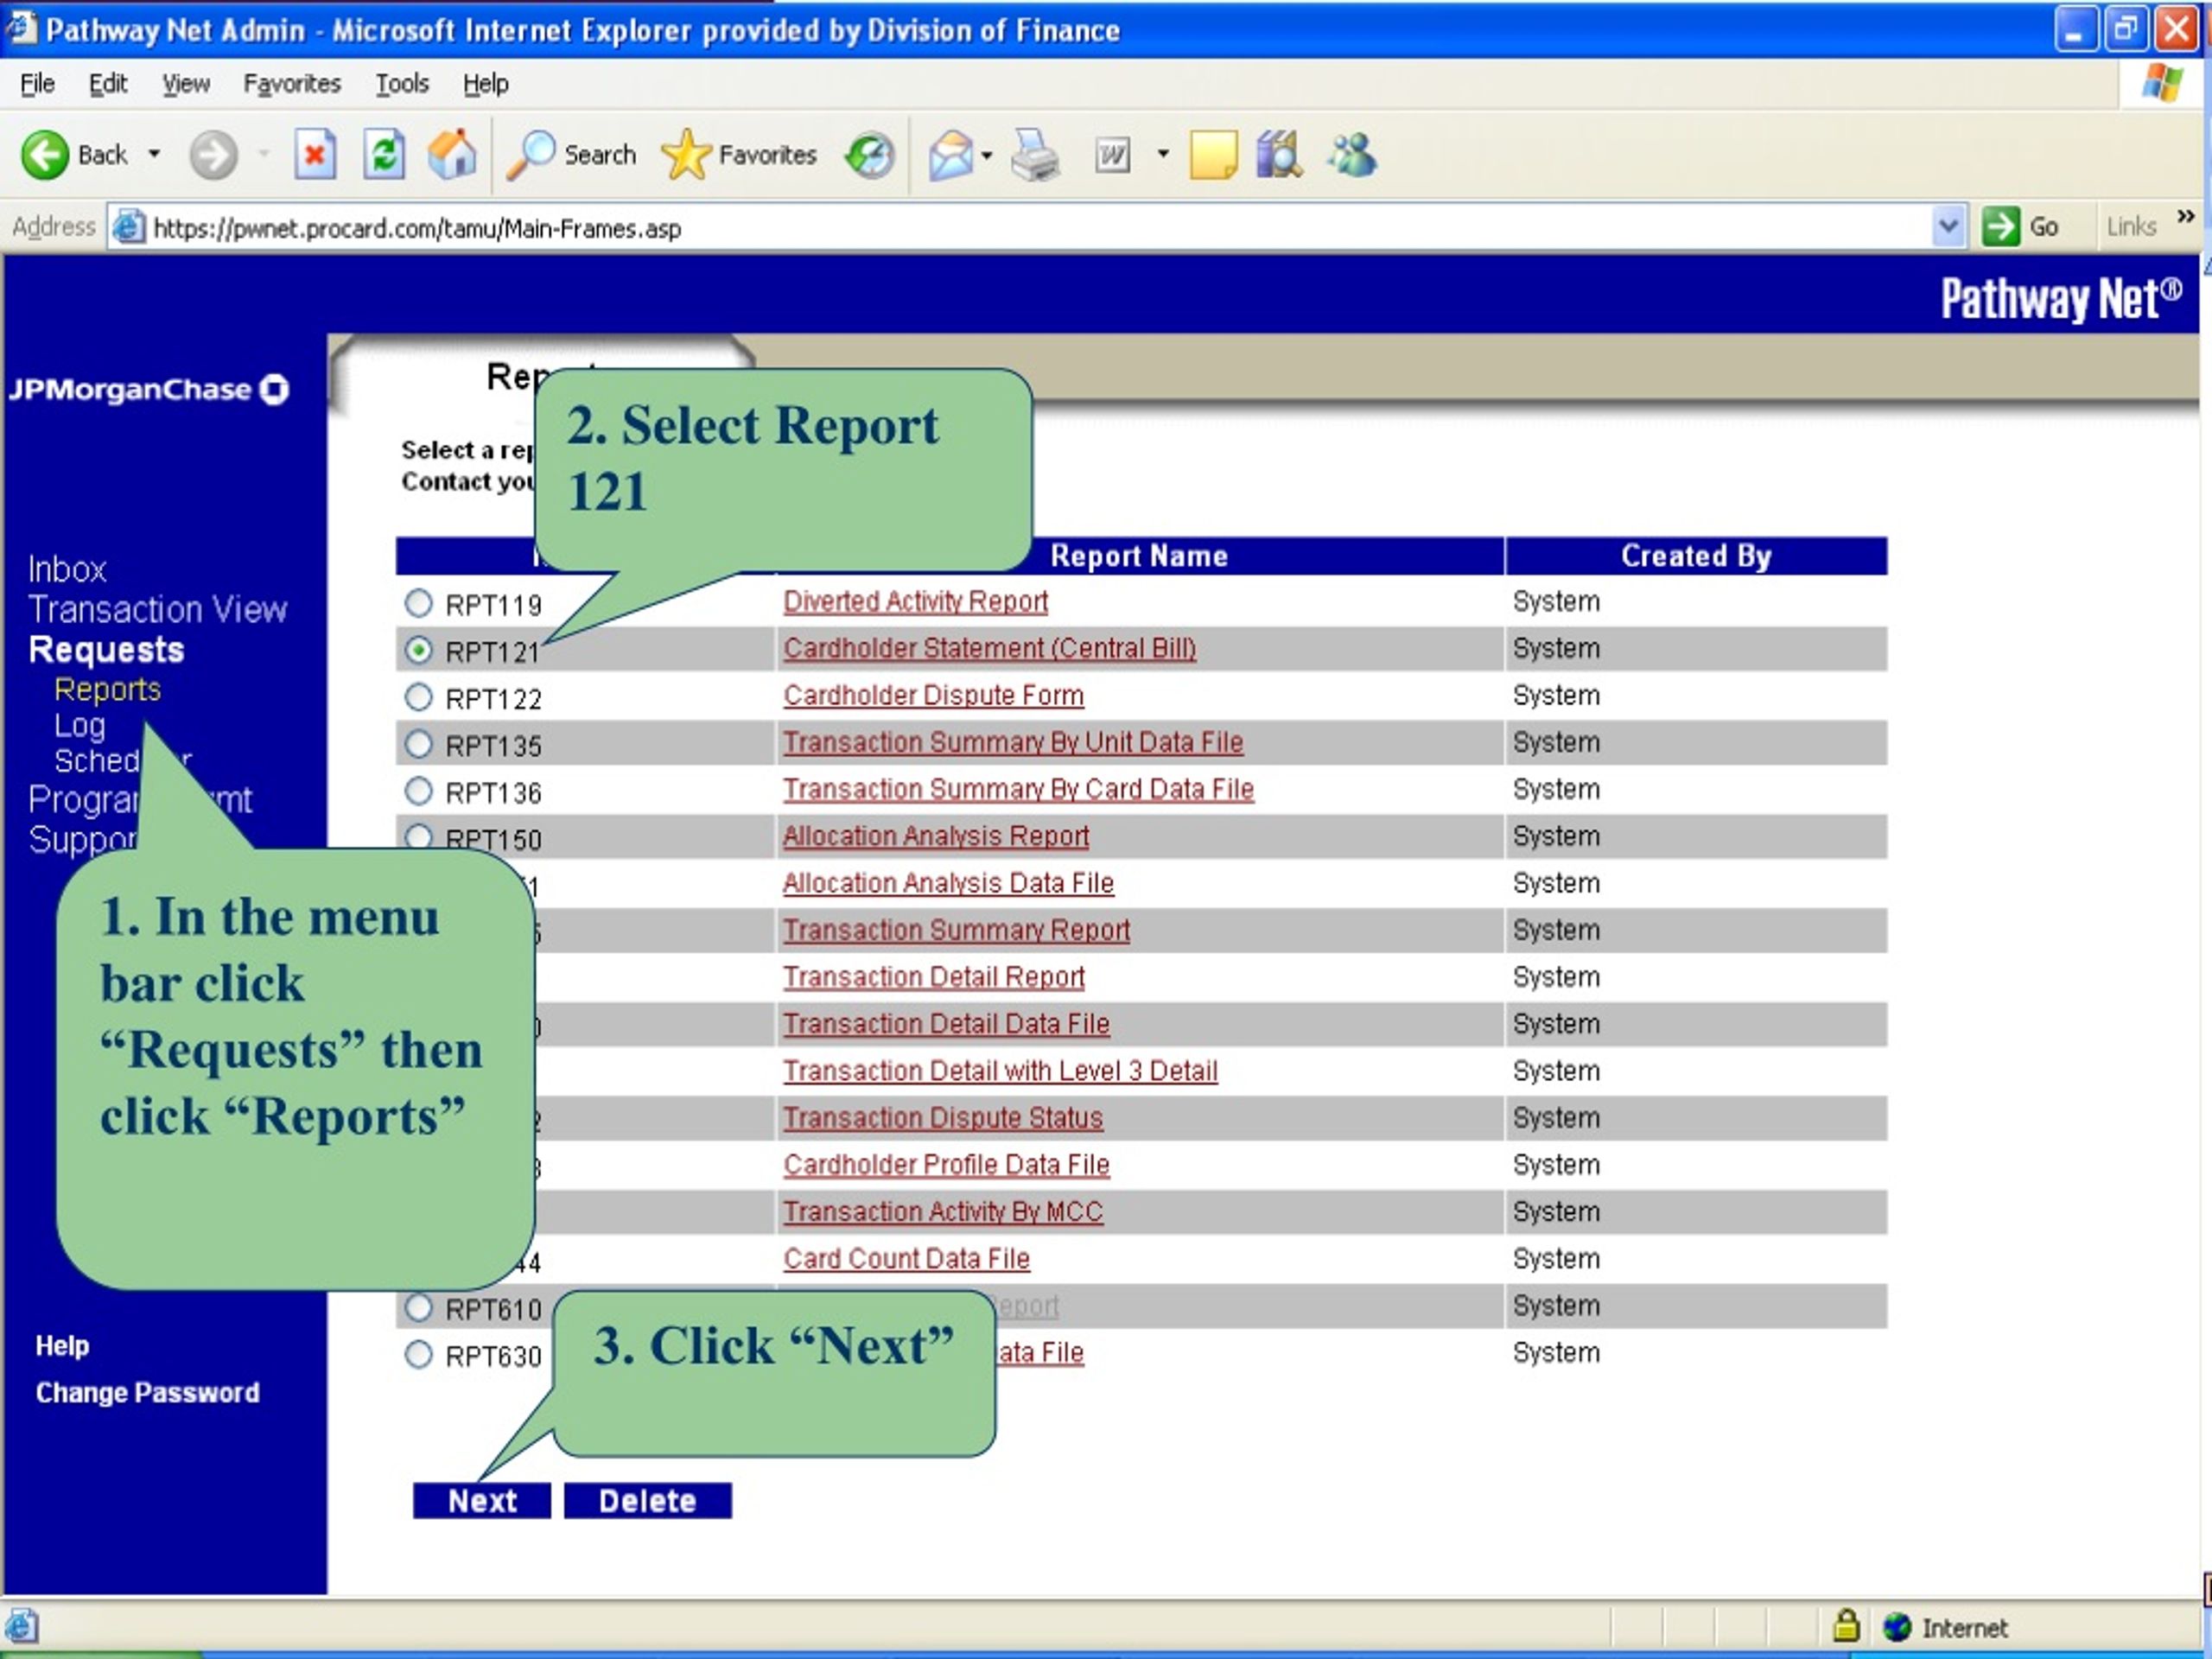Image resolution: width=2212 pixels, height=1659 pixels.
Task: Expand the Mail options dropdown arrow
Action: [x=986, y=155]
